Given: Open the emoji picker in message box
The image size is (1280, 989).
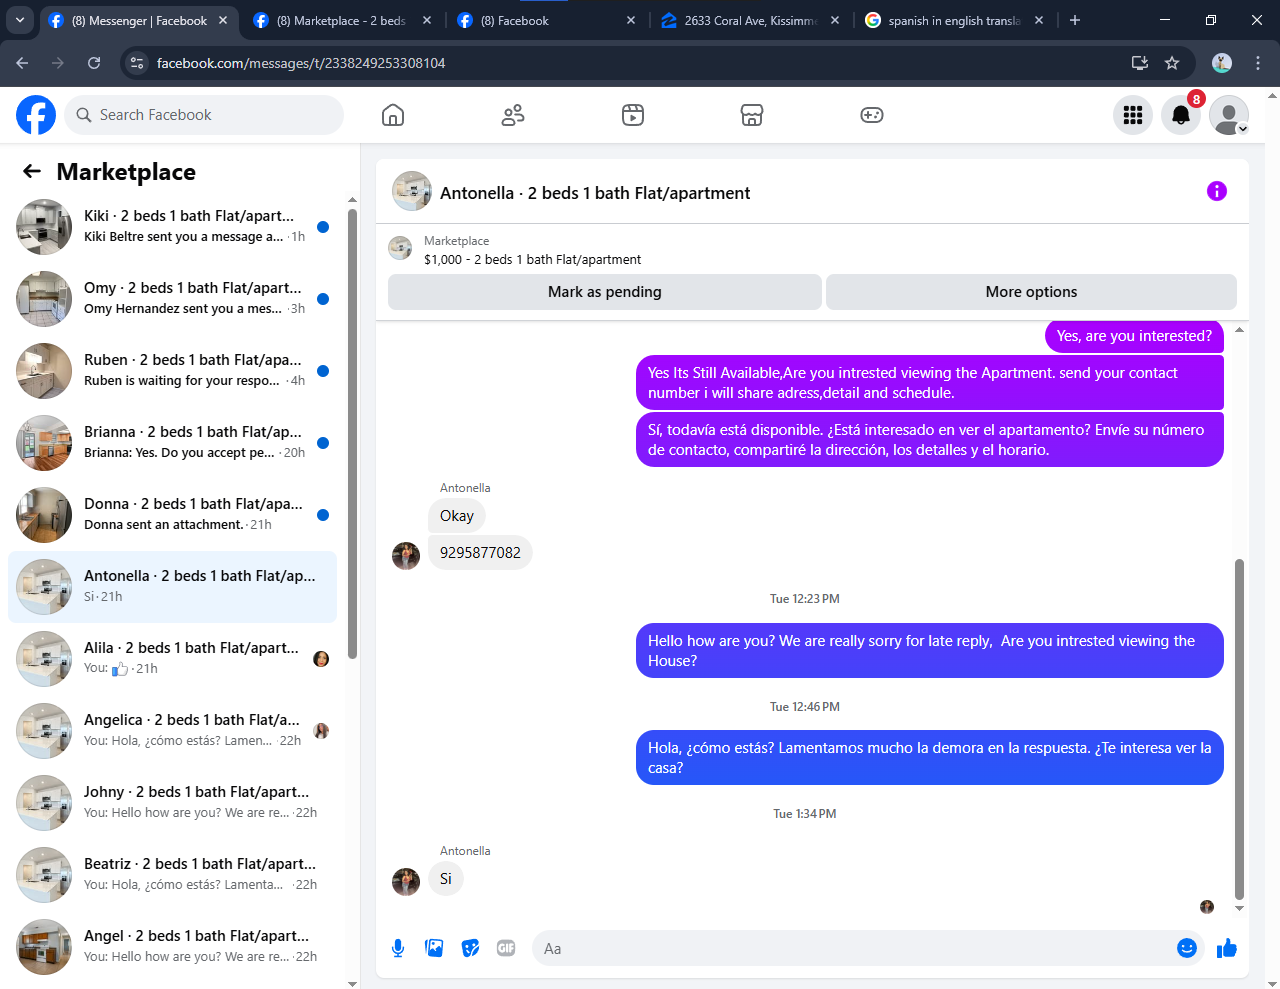Looking at the screenshot, I should click(x=1187, y=948).
